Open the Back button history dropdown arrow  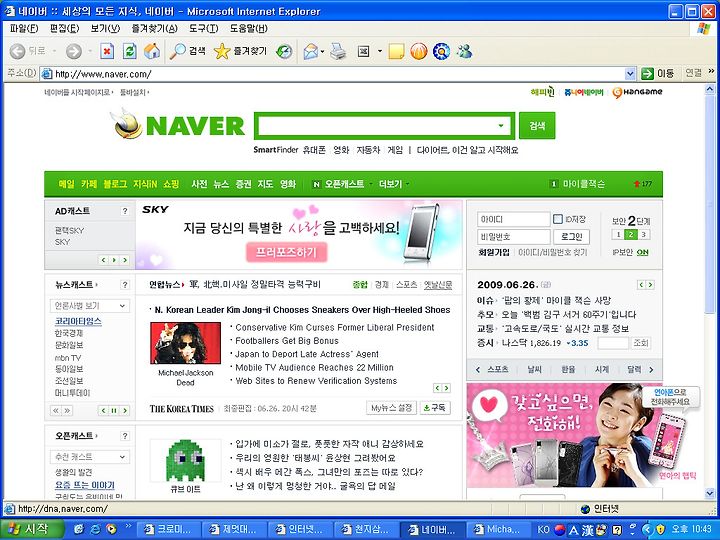(54, 51)
